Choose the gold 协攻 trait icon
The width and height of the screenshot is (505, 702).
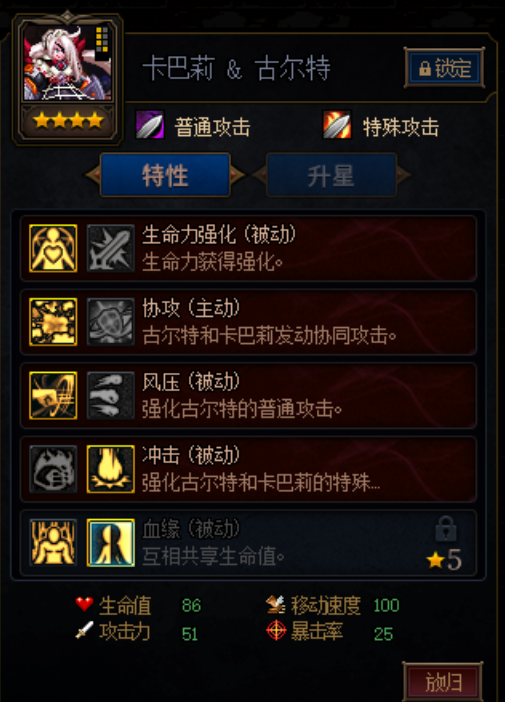[x=53, y=322]
